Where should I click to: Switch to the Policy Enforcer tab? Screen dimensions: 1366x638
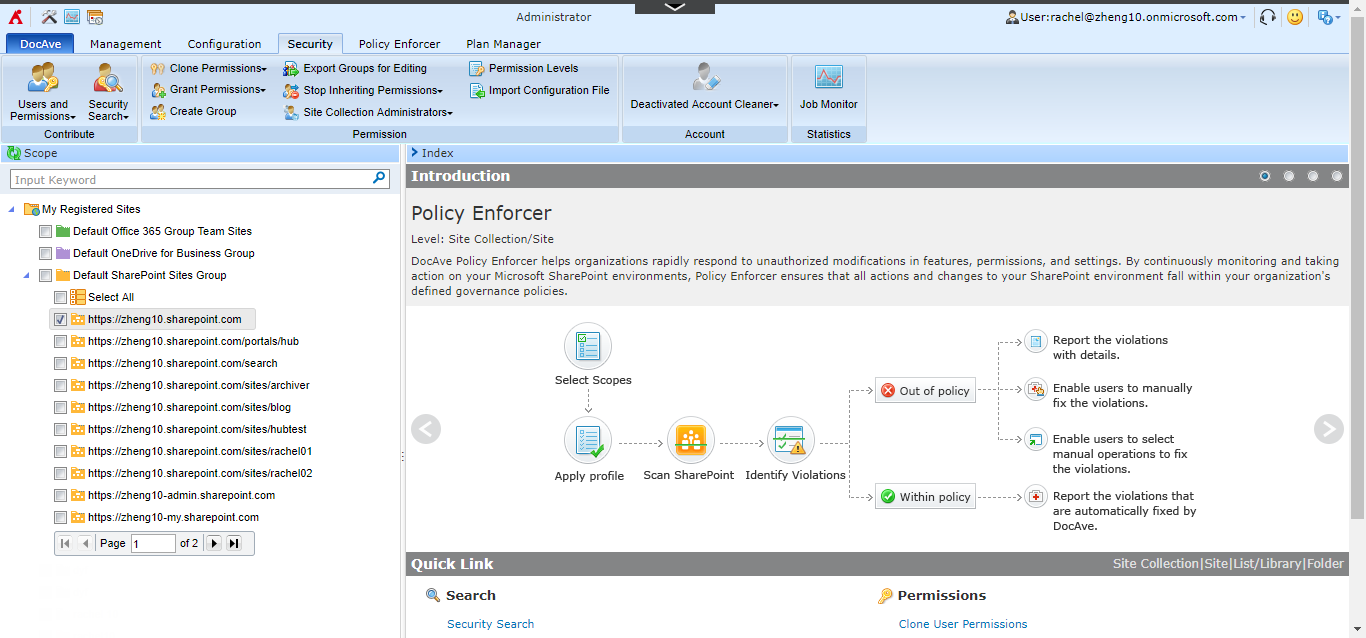tap(398, 44)
